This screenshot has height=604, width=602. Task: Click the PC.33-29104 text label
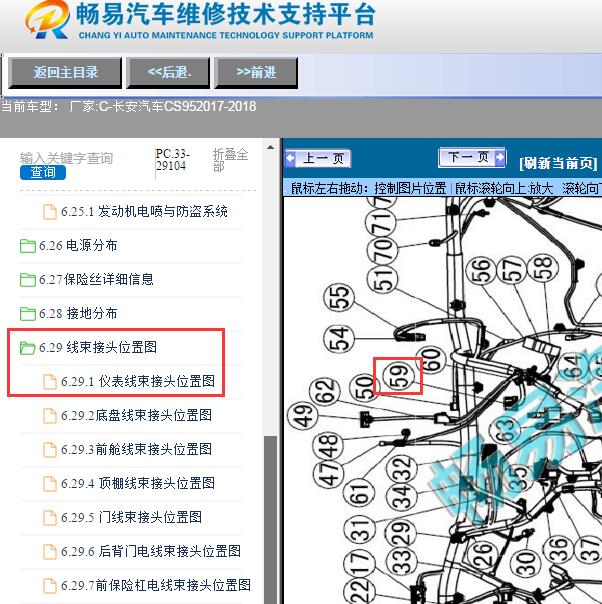click(x=173, y=159)
